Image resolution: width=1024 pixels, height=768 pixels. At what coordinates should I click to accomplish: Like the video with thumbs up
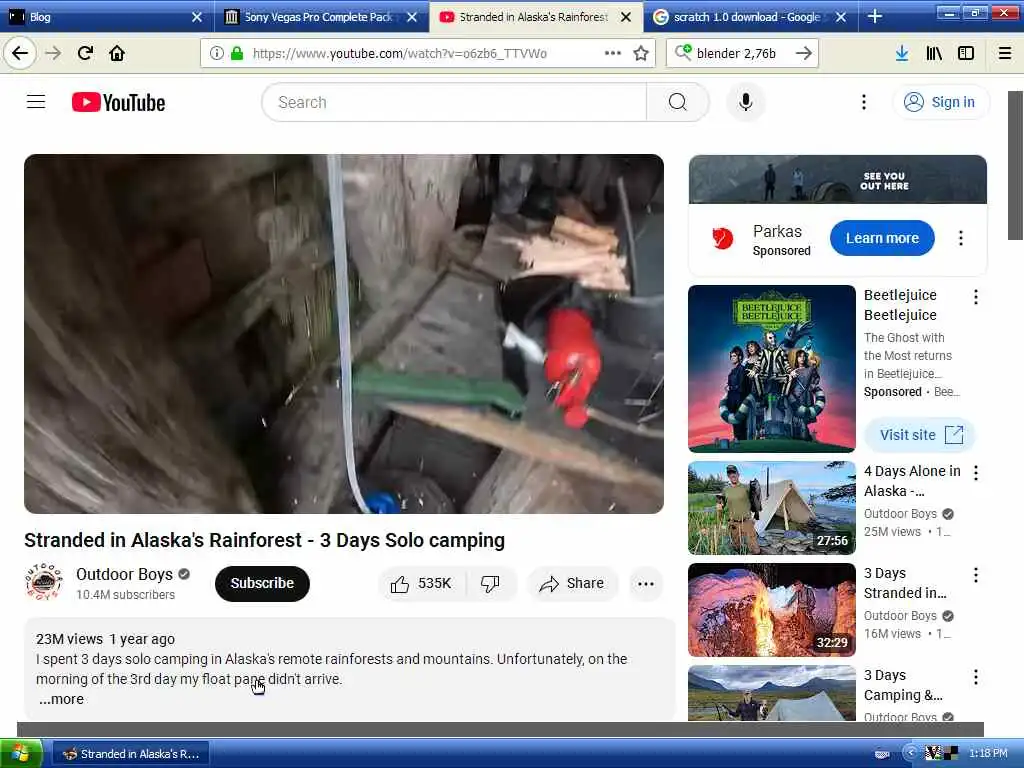pyautogui.click(x=421, y=583)
